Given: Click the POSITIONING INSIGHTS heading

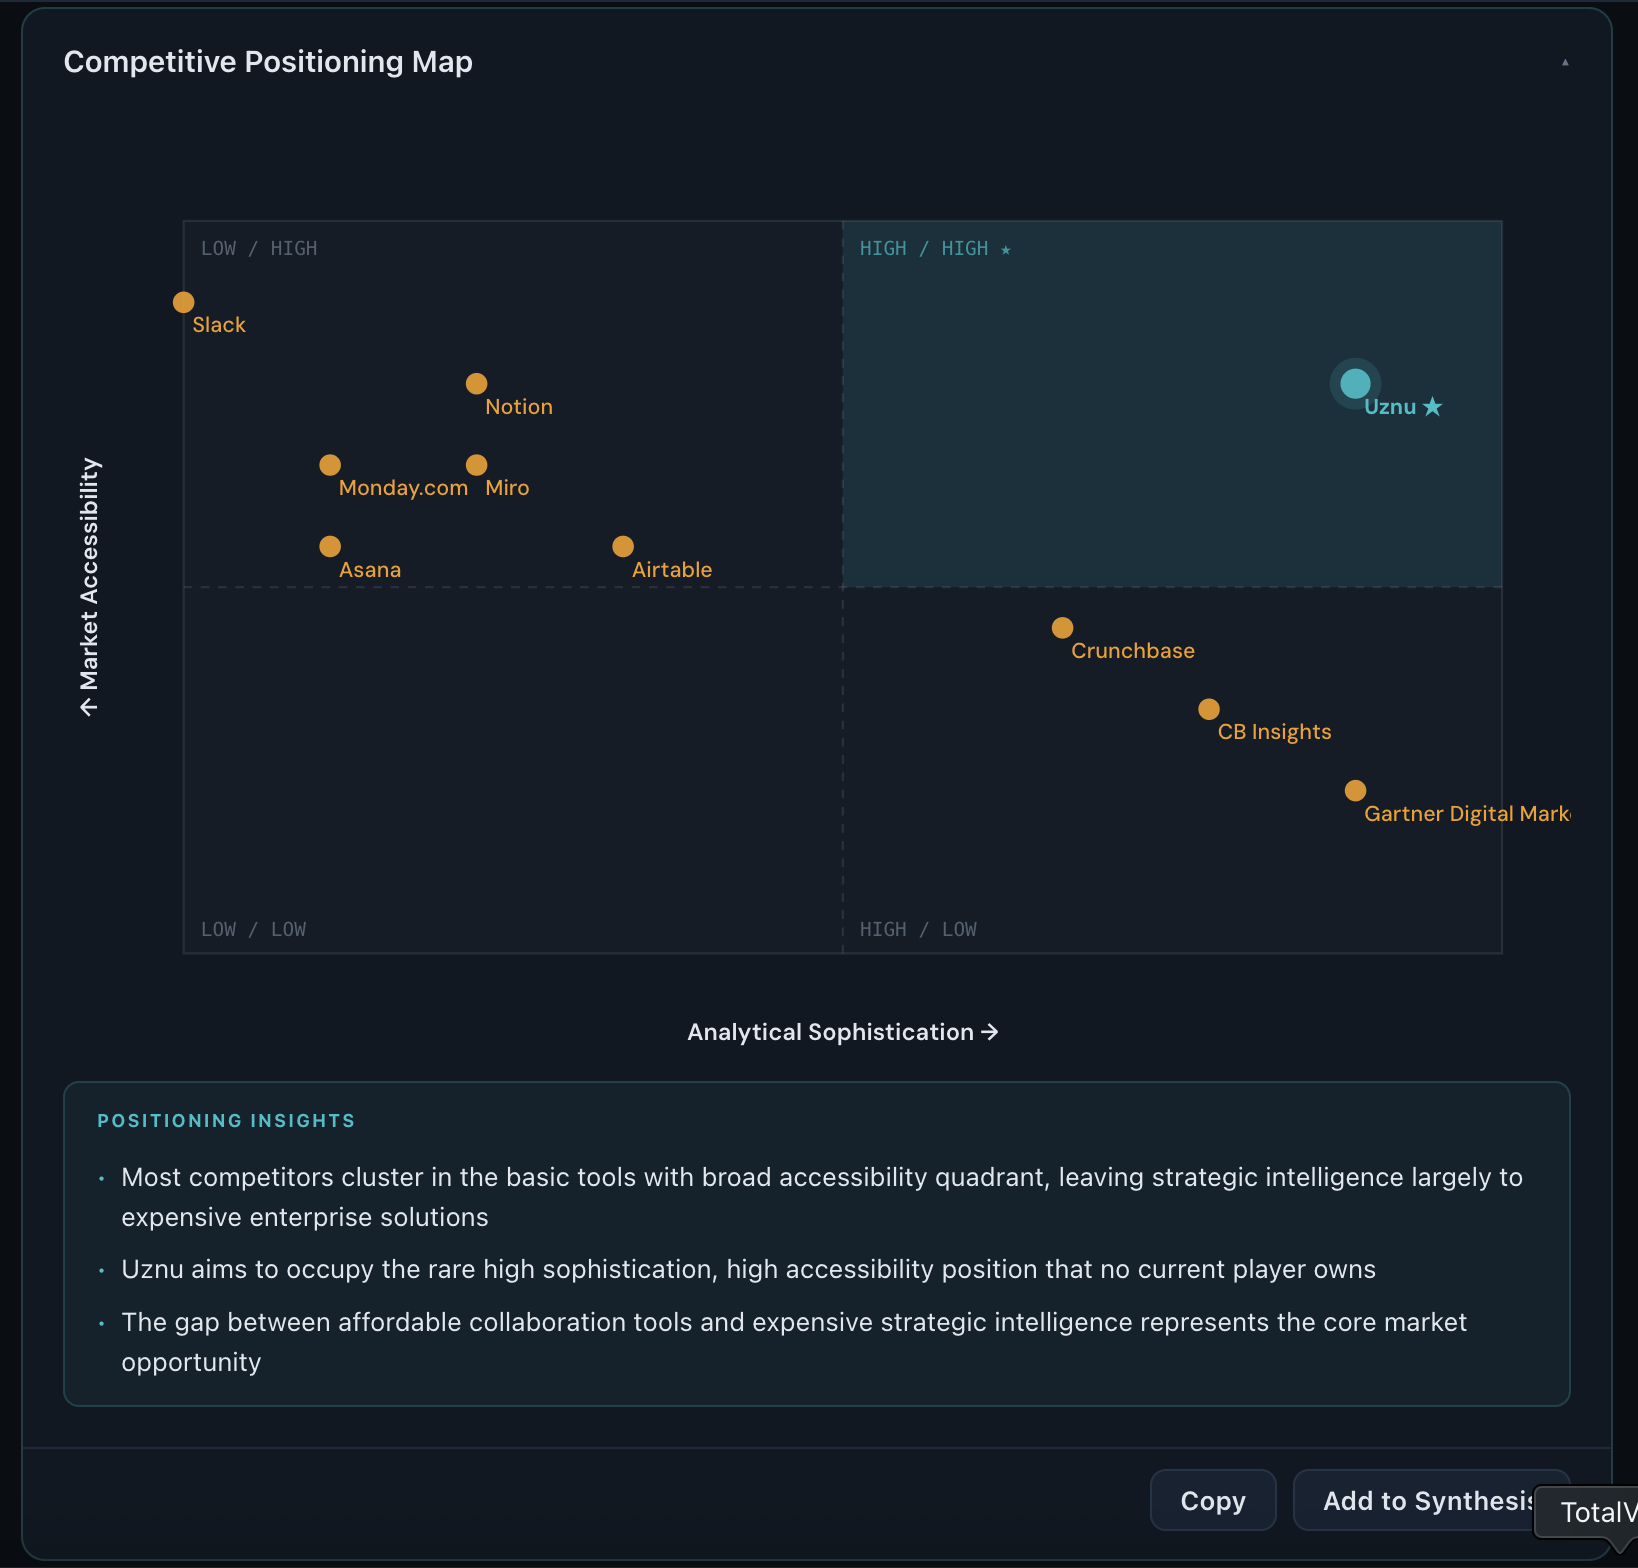Looking at the screenshot, I should [226, 1121].
